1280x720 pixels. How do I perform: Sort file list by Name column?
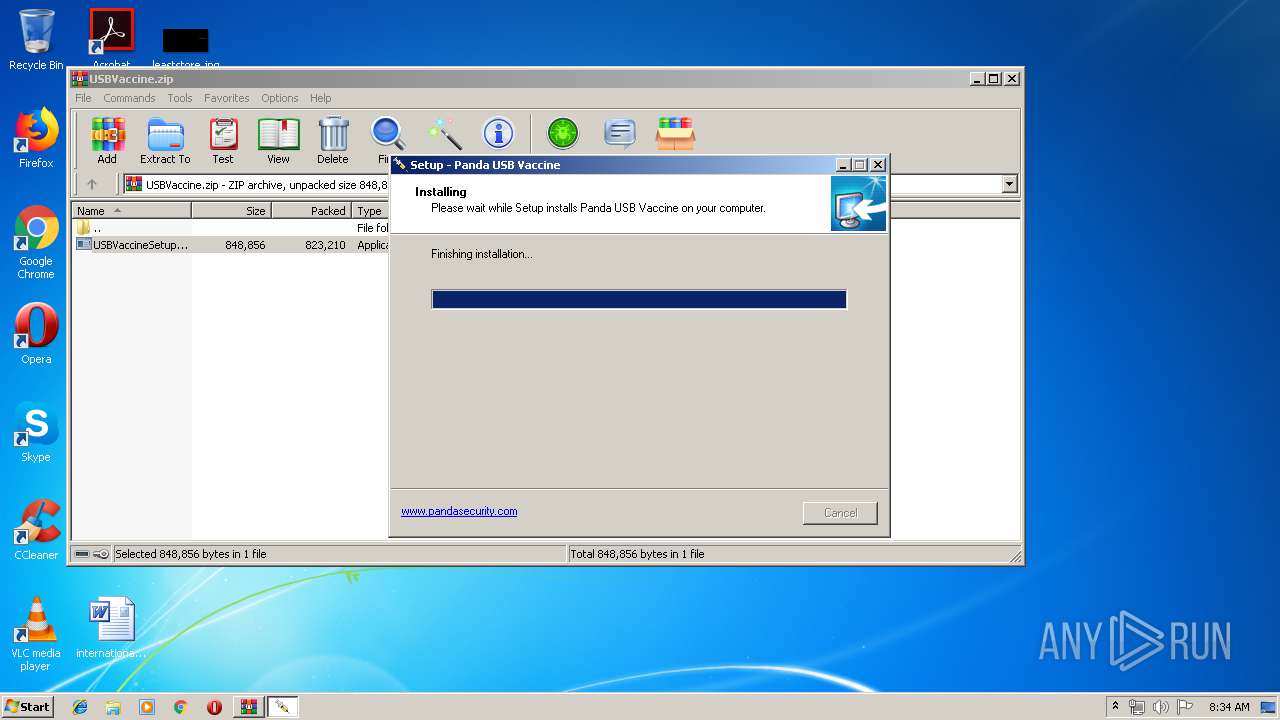132,210
